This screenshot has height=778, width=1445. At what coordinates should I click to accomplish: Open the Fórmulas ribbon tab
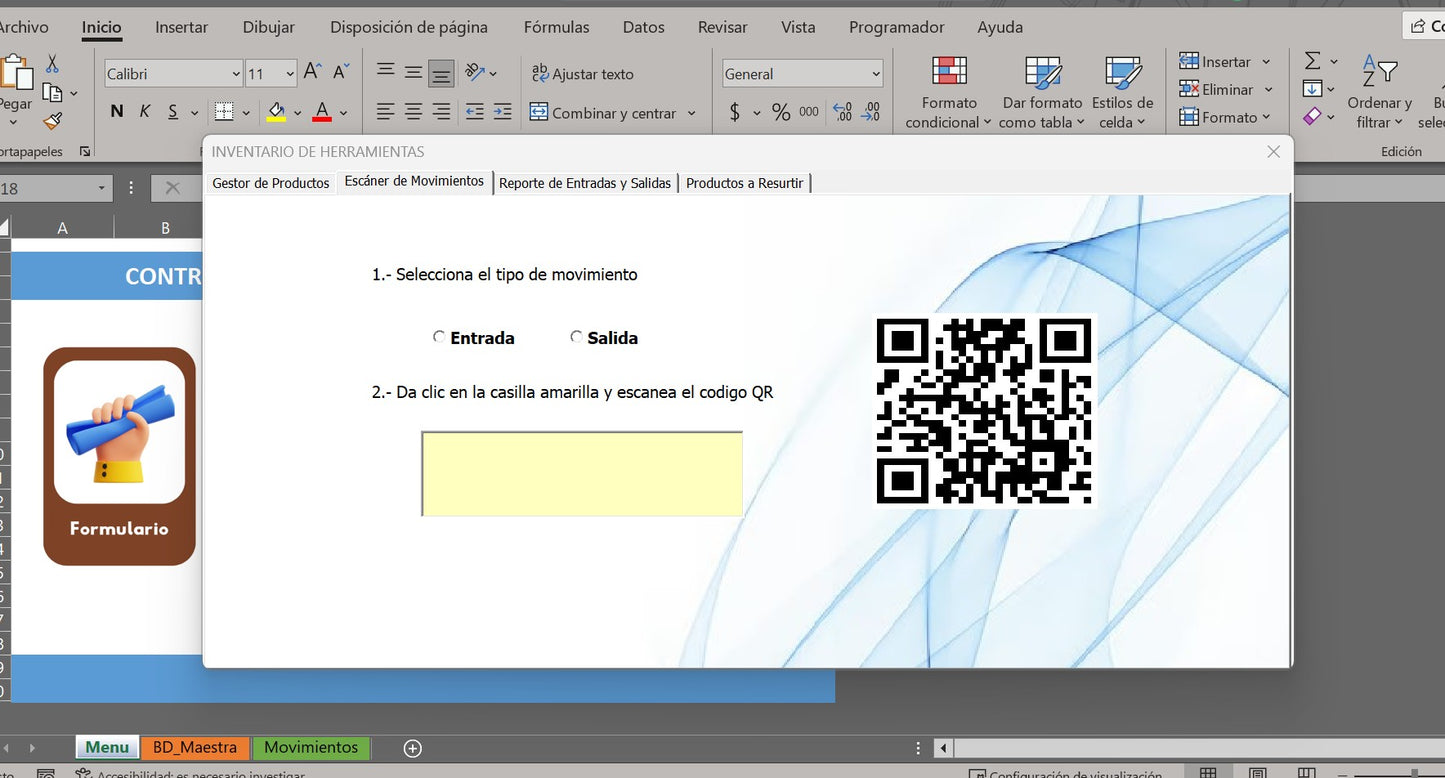pyautogui.click(x=556, y=27)
